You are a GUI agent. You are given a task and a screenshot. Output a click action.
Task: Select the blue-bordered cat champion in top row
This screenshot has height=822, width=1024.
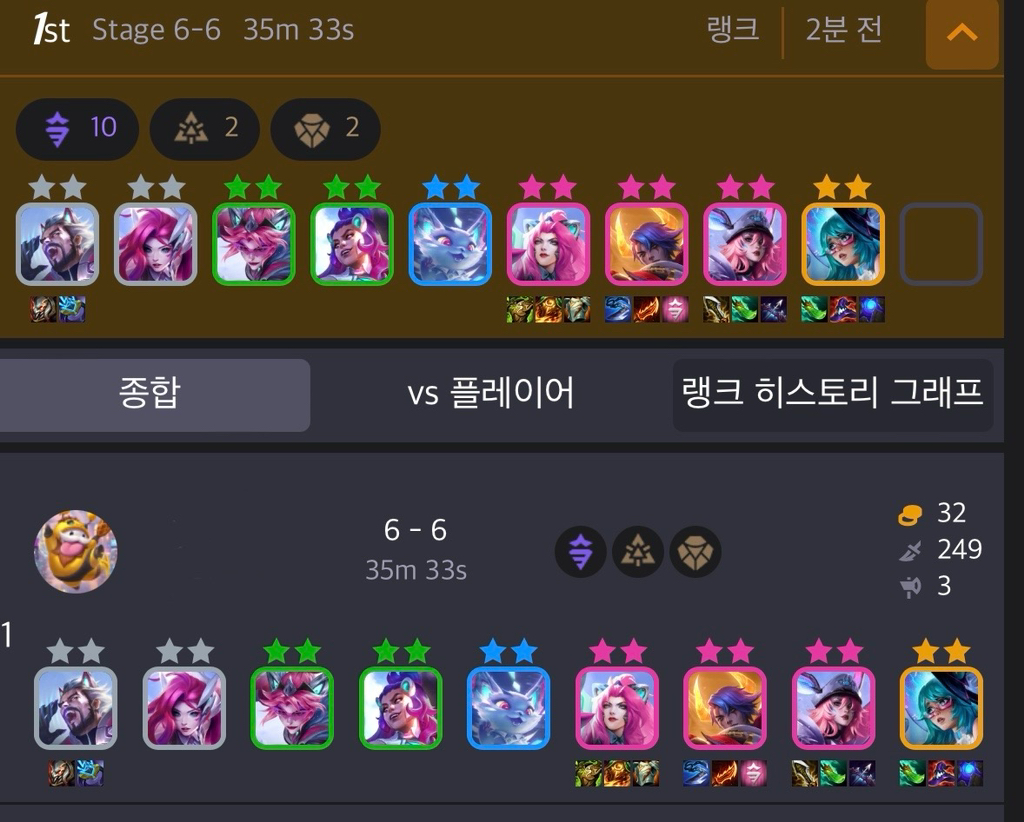[450, 244]
